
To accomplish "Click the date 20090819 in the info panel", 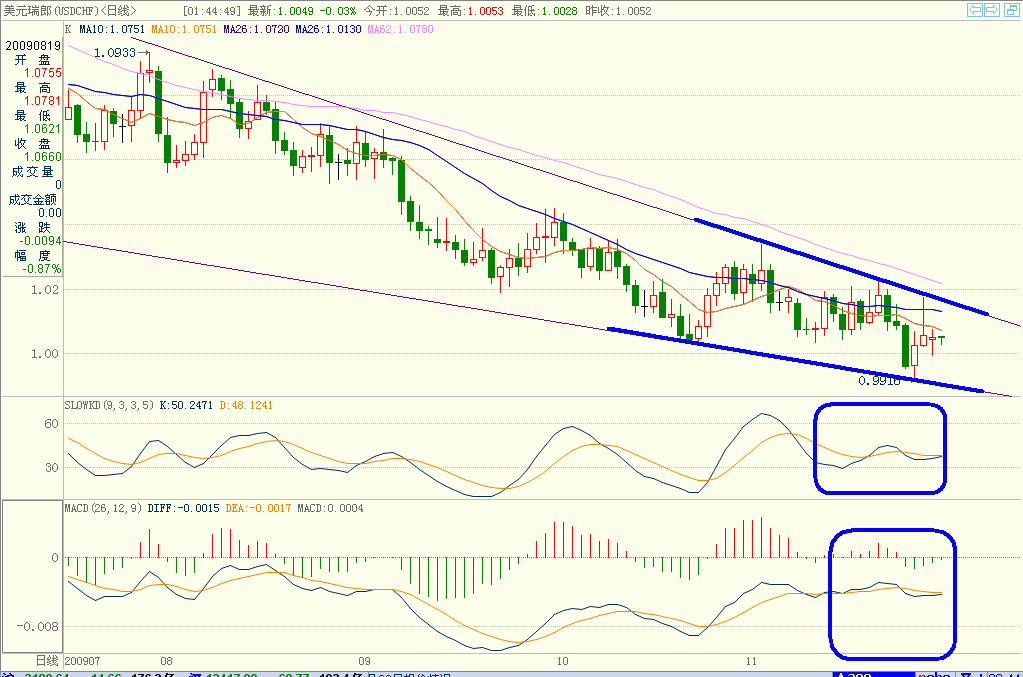I will tap(33, 46).
